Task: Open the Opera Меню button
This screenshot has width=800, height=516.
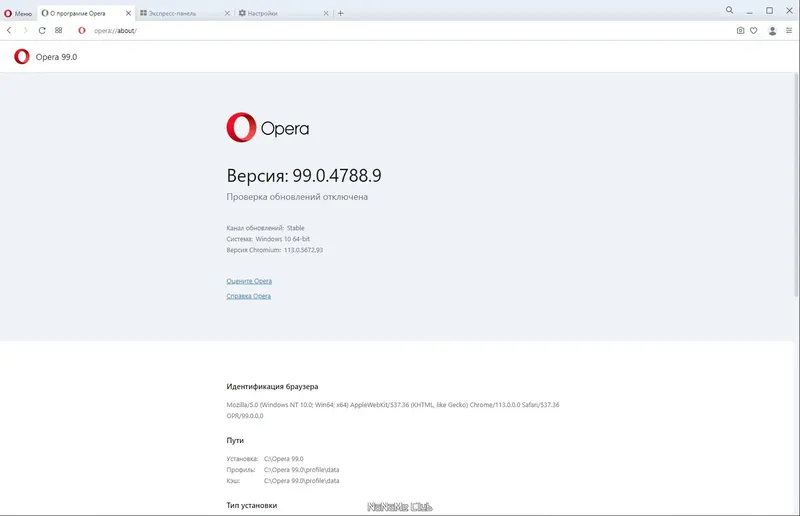Action: coord(18,13)
